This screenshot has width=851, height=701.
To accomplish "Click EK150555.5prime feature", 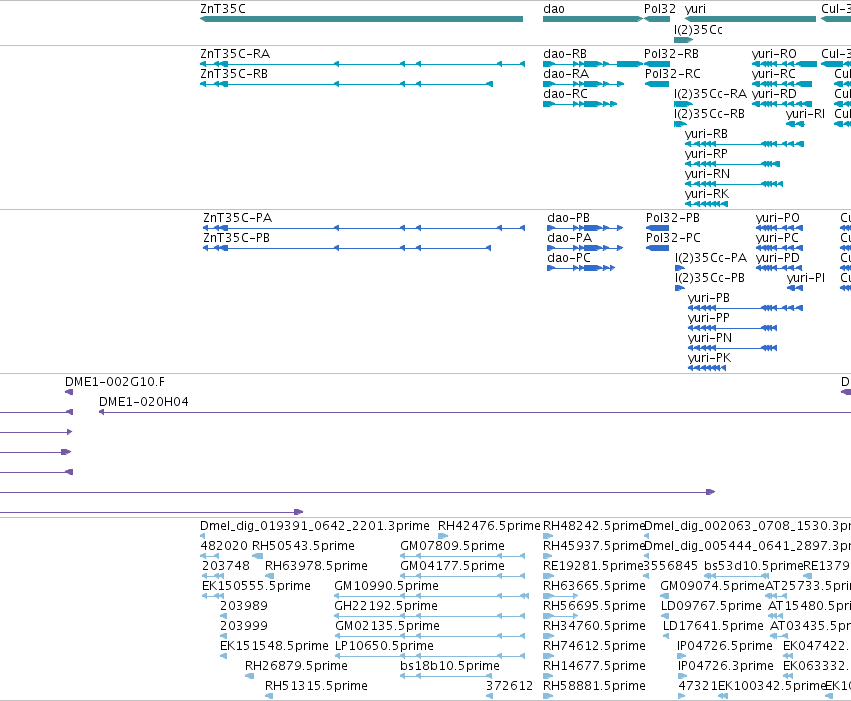I will (213, 597).
